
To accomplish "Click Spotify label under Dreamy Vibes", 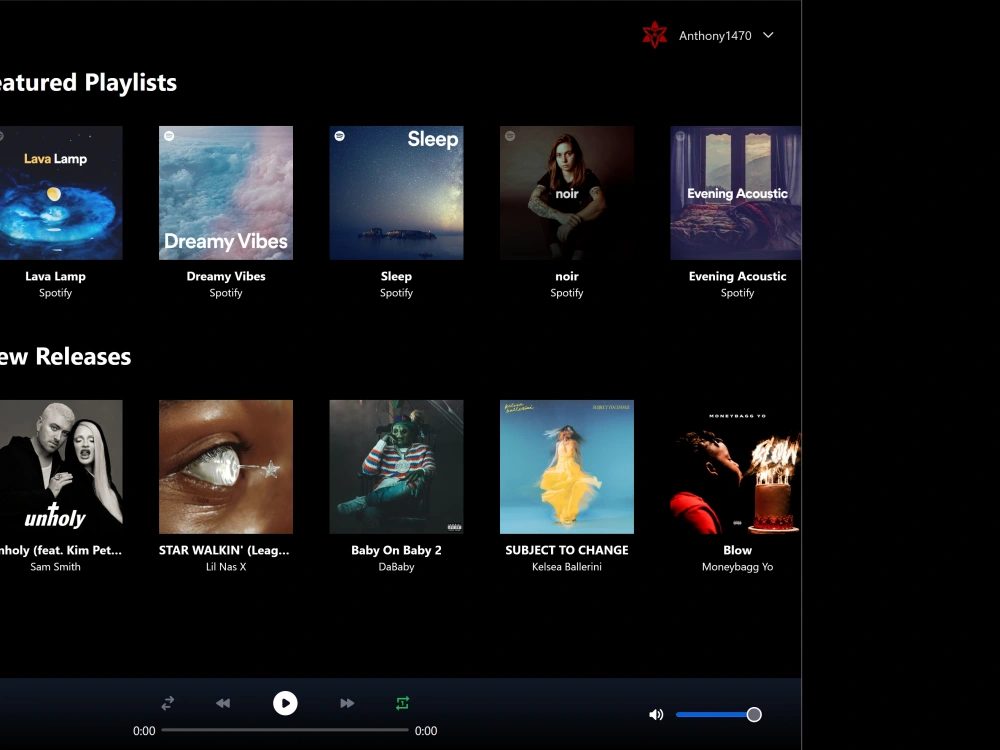I will click(x=226, y=293).
